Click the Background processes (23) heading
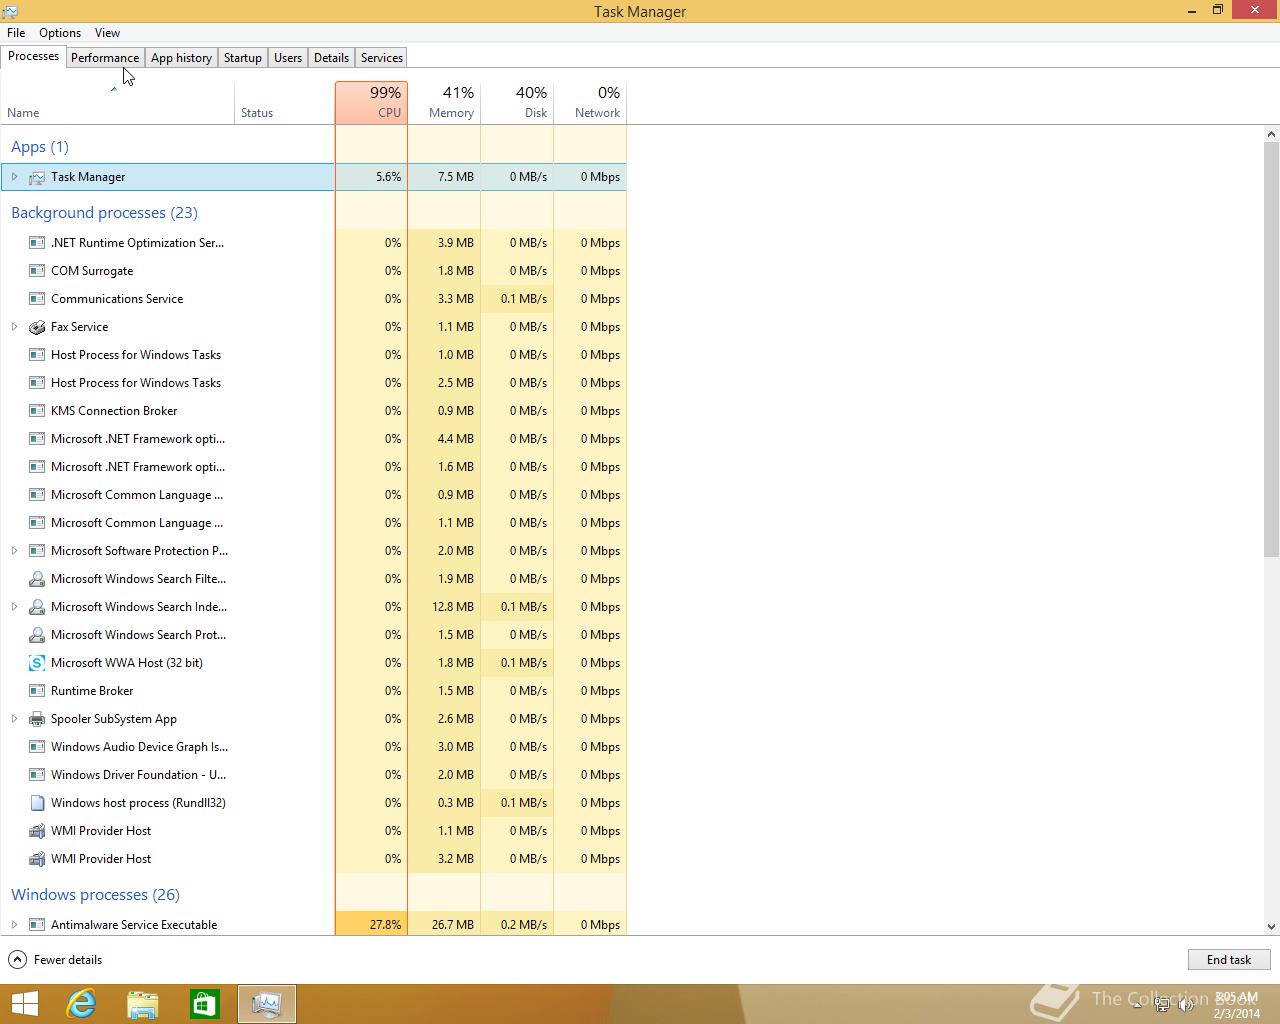Screen dimensions: 1280x1024 [104, 213]
